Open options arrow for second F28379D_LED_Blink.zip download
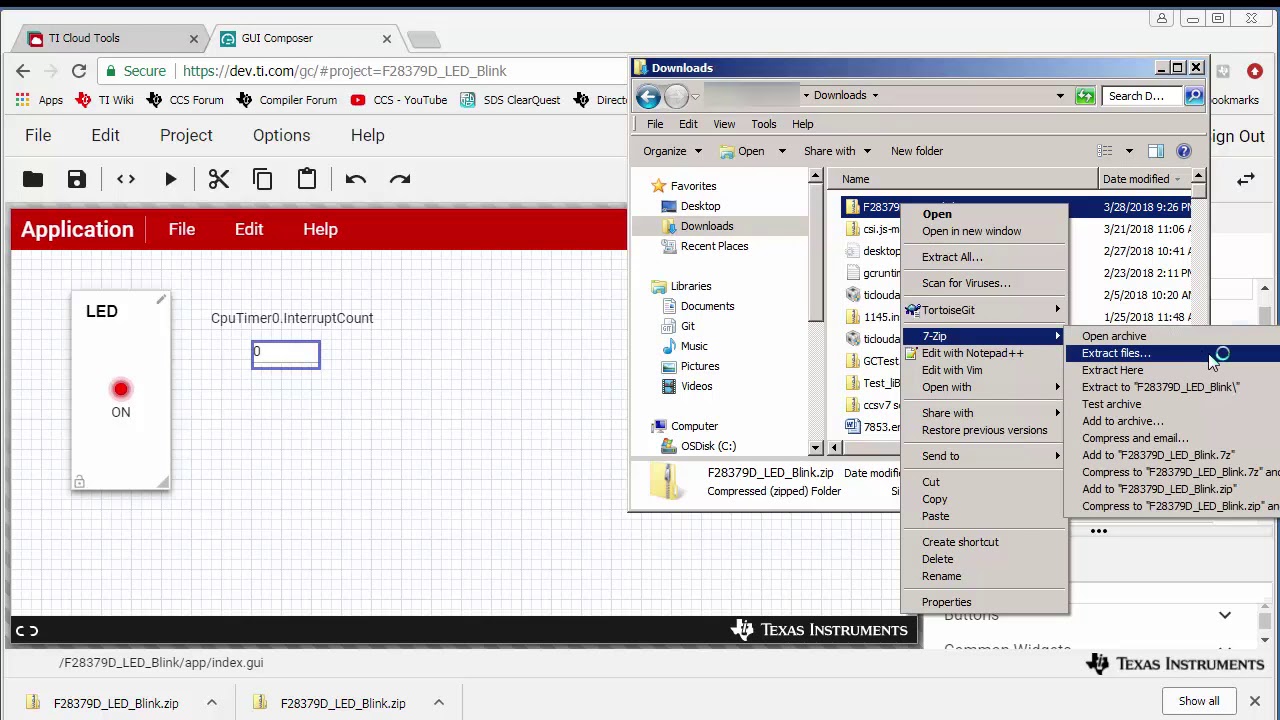This screenshot has width=1280, height=720. pos(439,703)
